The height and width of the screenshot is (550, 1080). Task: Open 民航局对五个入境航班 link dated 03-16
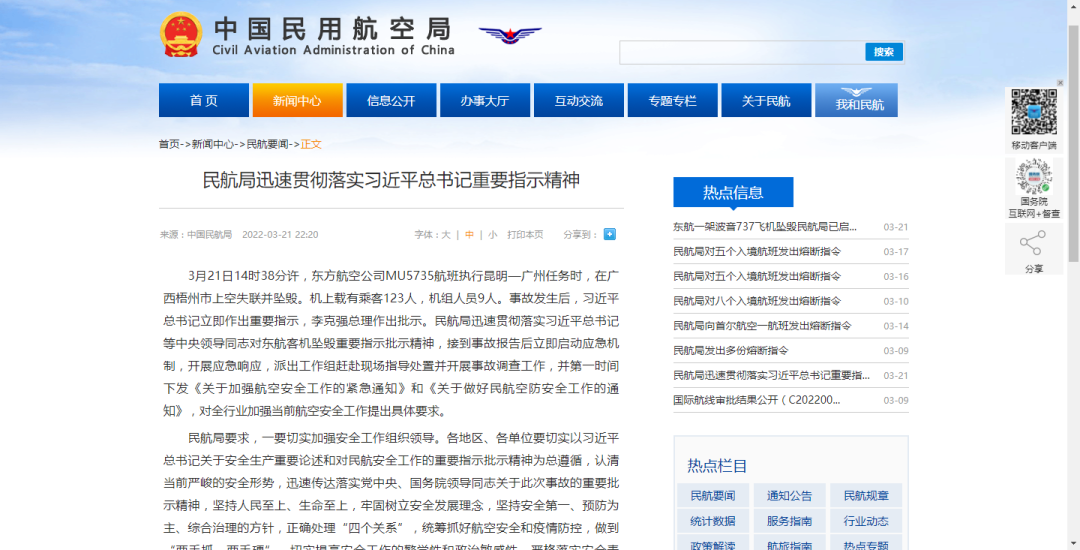[757, 276]
